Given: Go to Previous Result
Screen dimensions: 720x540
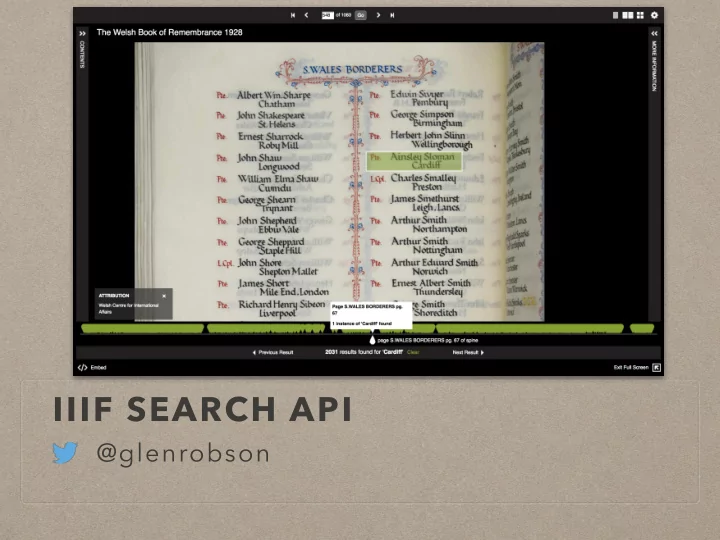Looking at the screenshot, I should (273, 352).
